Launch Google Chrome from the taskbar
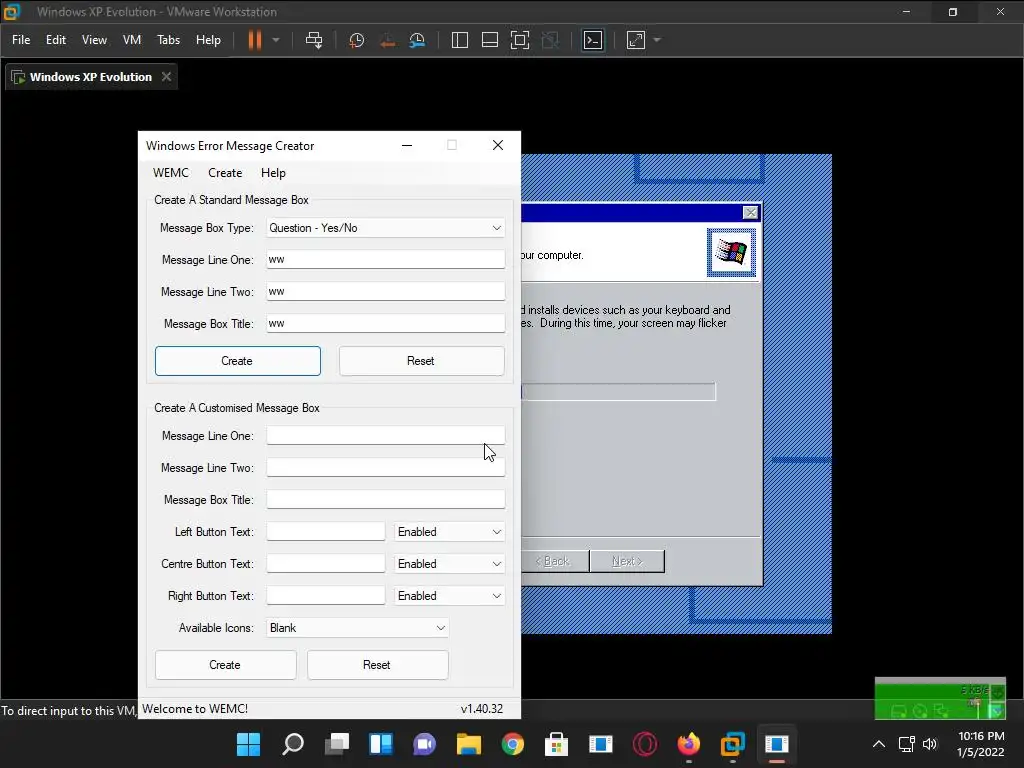Screen dimensions: 1024x768 [513, 744]
